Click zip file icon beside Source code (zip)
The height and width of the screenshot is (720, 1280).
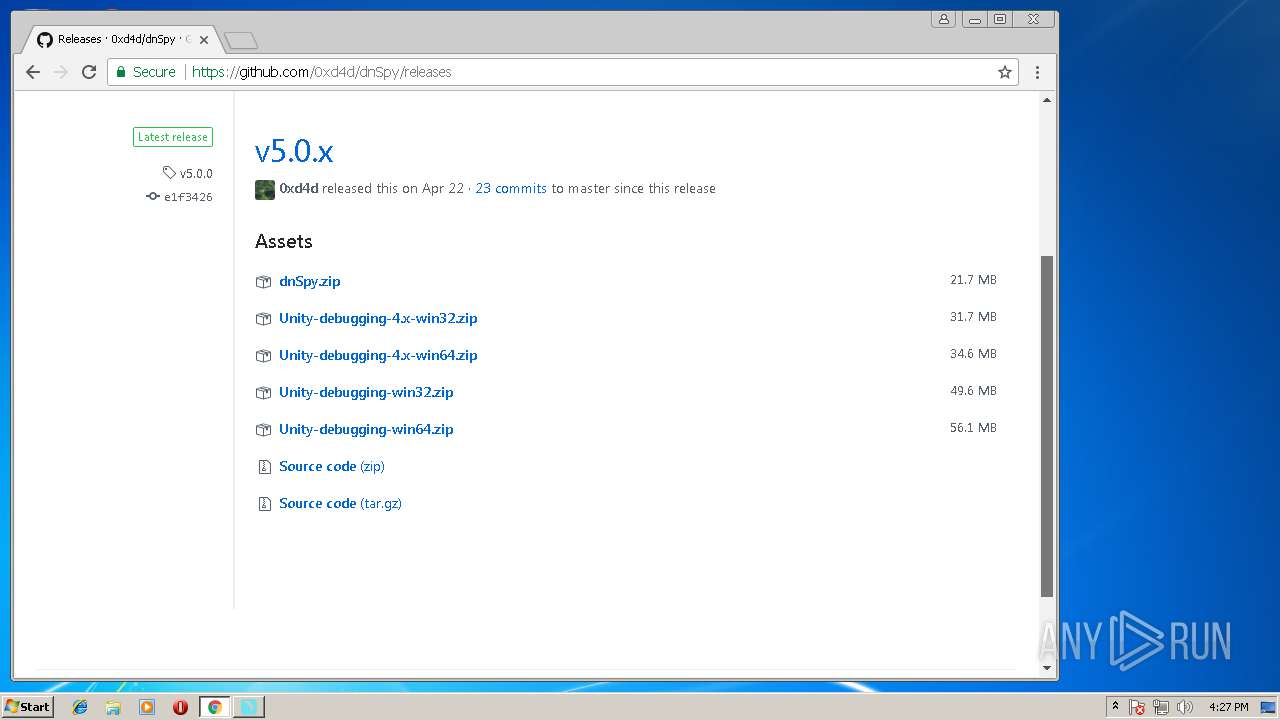[x=264, y=467]
